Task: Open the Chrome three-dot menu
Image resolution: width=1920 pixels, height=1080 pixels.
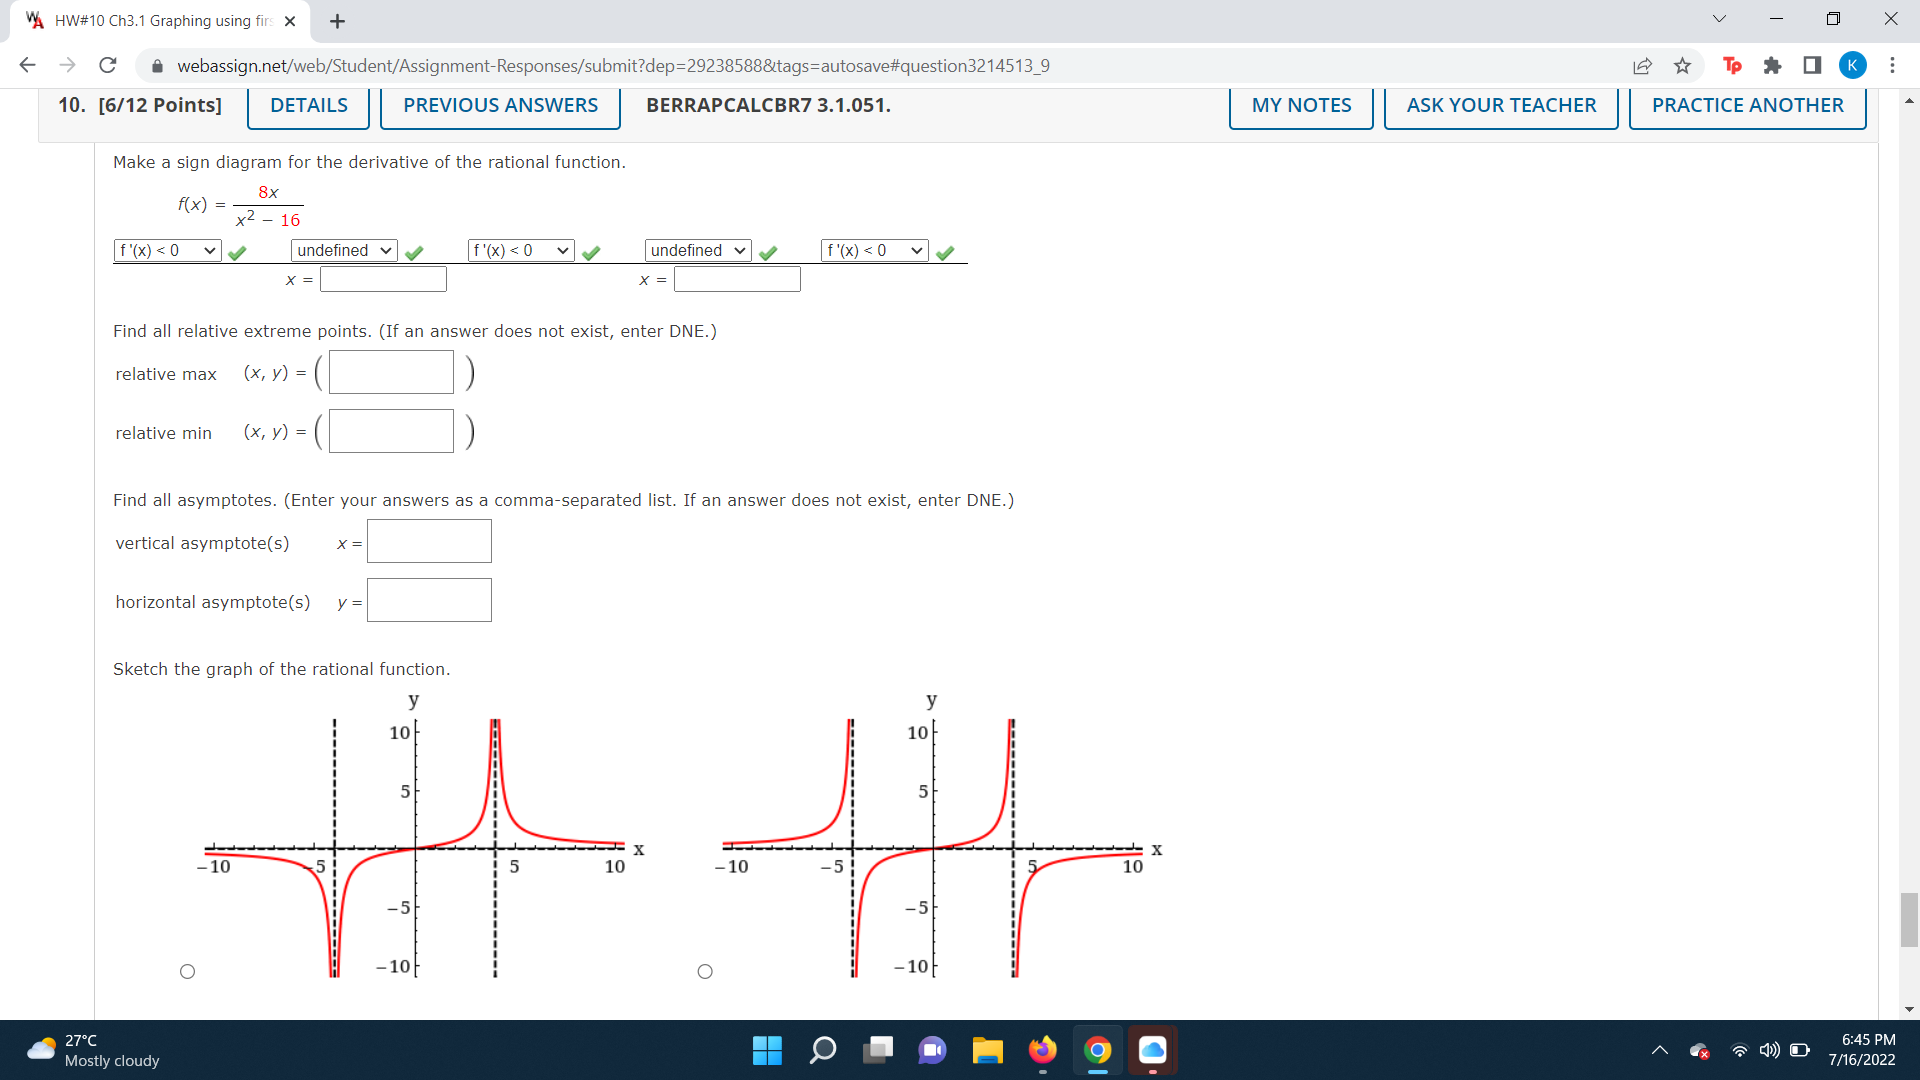Action: [x=1893, y=65]
